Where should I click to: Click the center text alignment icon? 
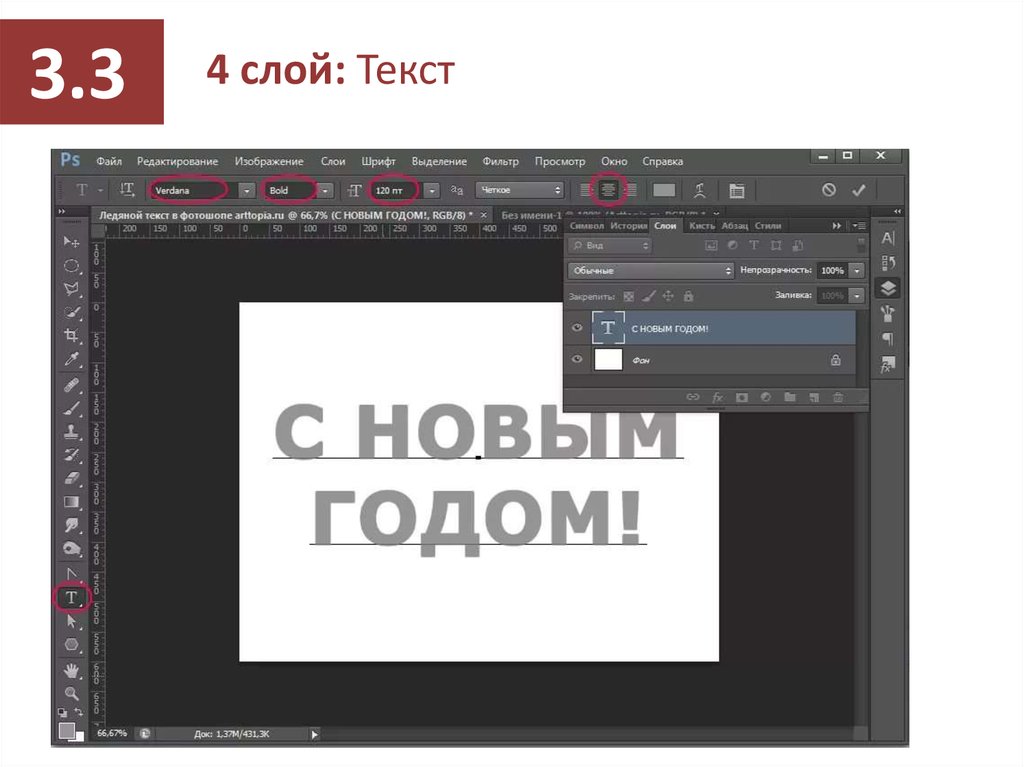click(x=607, y=190)
